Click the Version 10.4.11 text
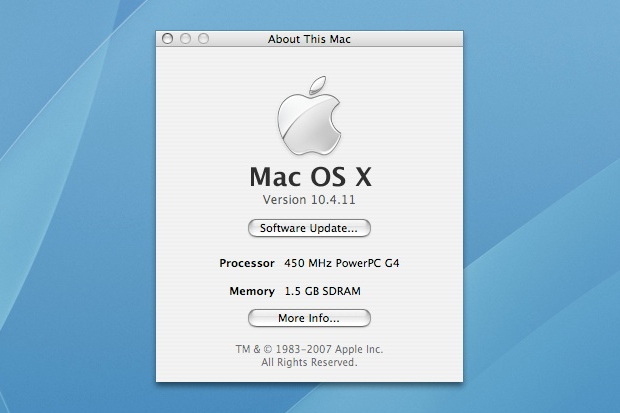Viewport: 620px width, 413px height. coord(309,200)
